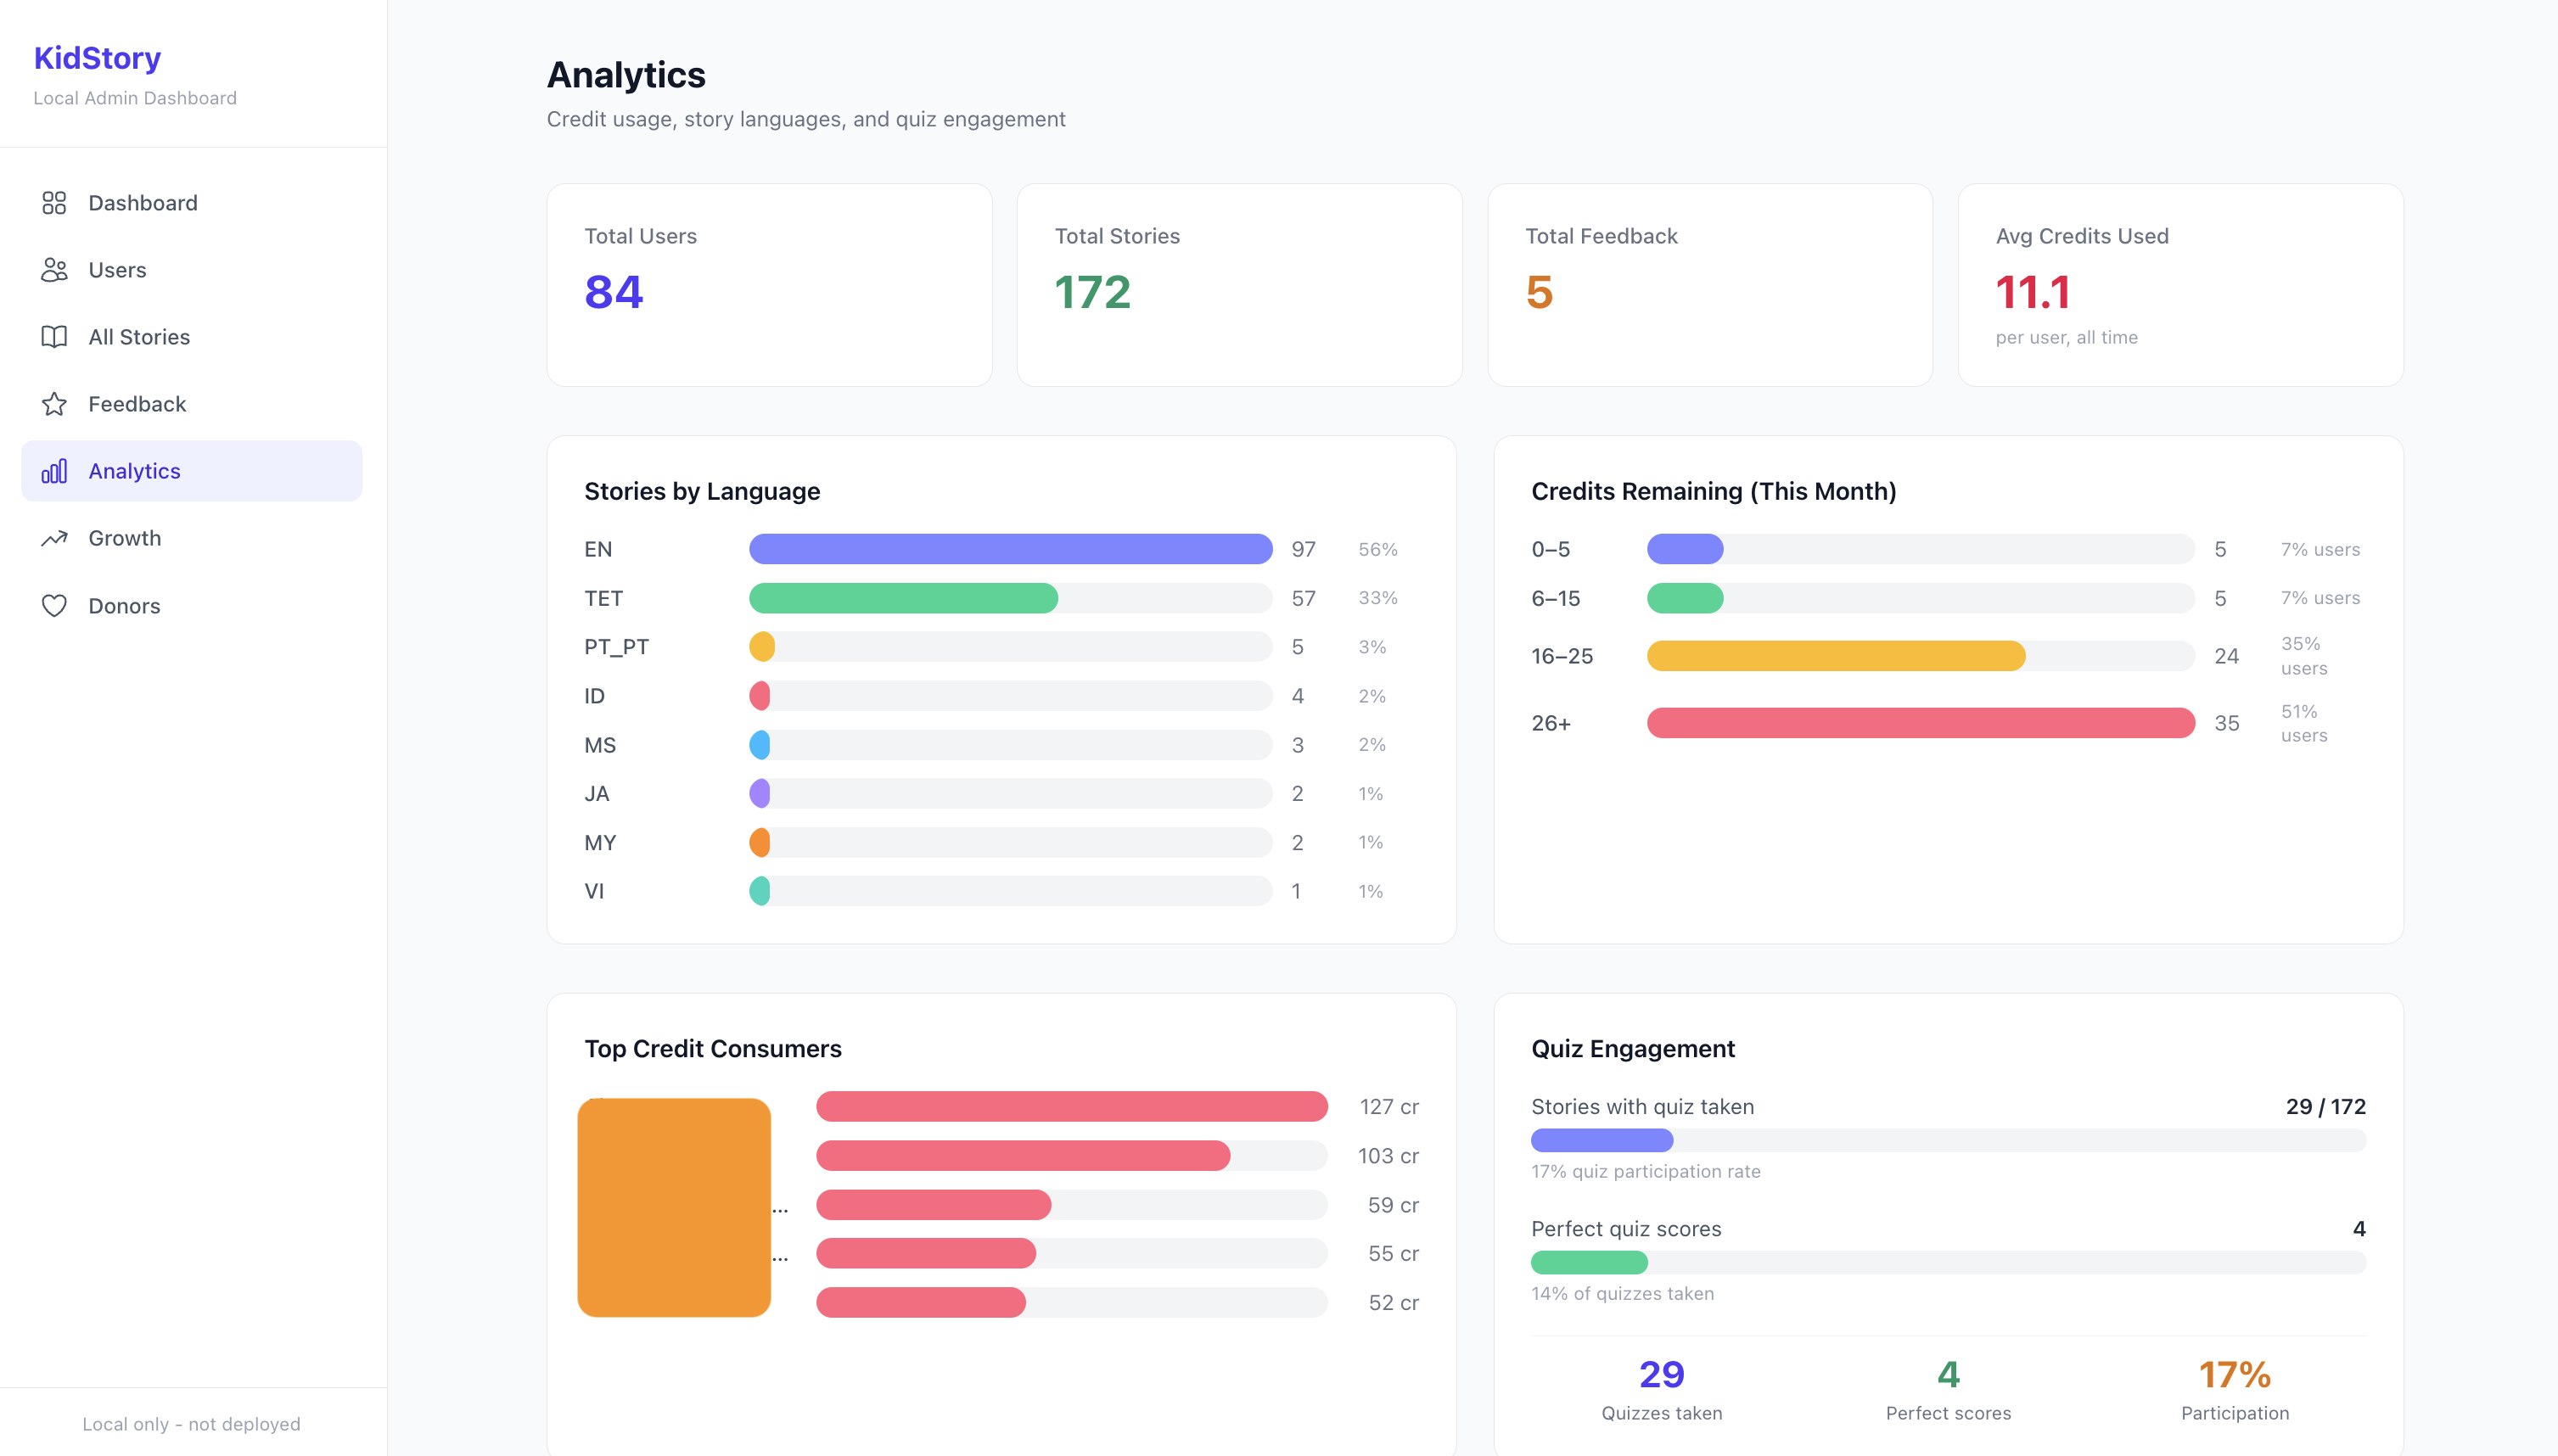Click the 59 cr consumer bar
The width and height of the screenshot is (2558, 1456).
tap(1072, 1205)
